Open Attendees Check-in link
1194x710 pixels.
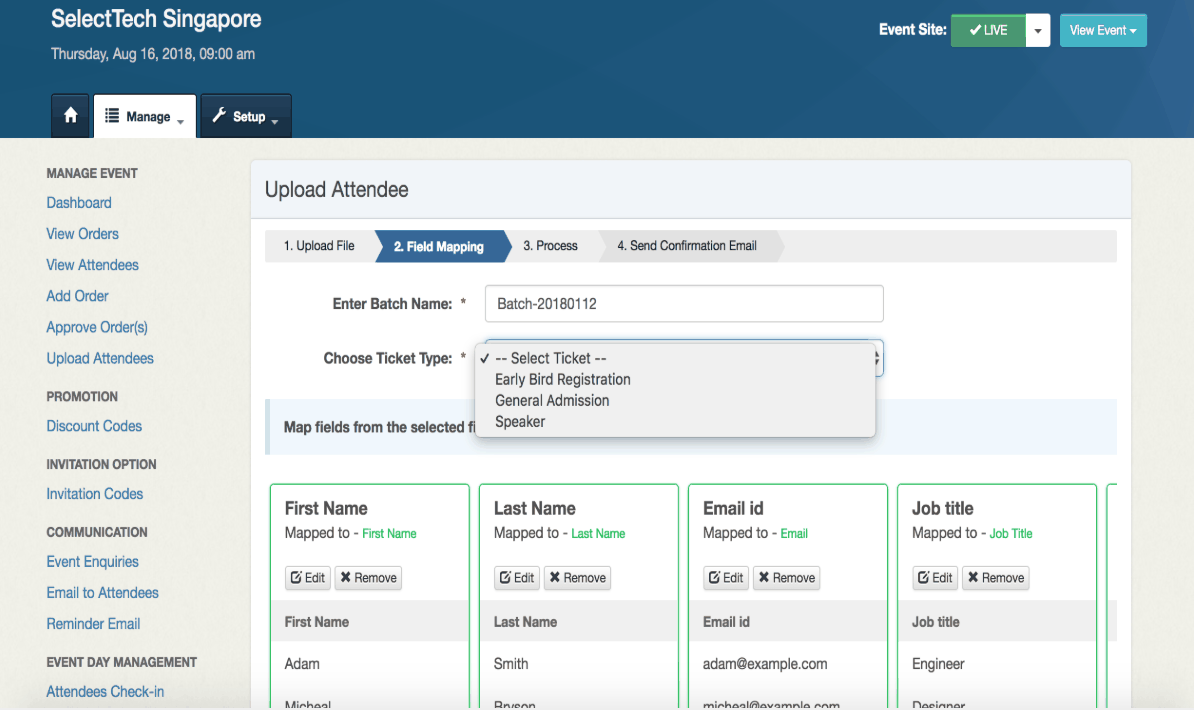(x=105, y=692)
